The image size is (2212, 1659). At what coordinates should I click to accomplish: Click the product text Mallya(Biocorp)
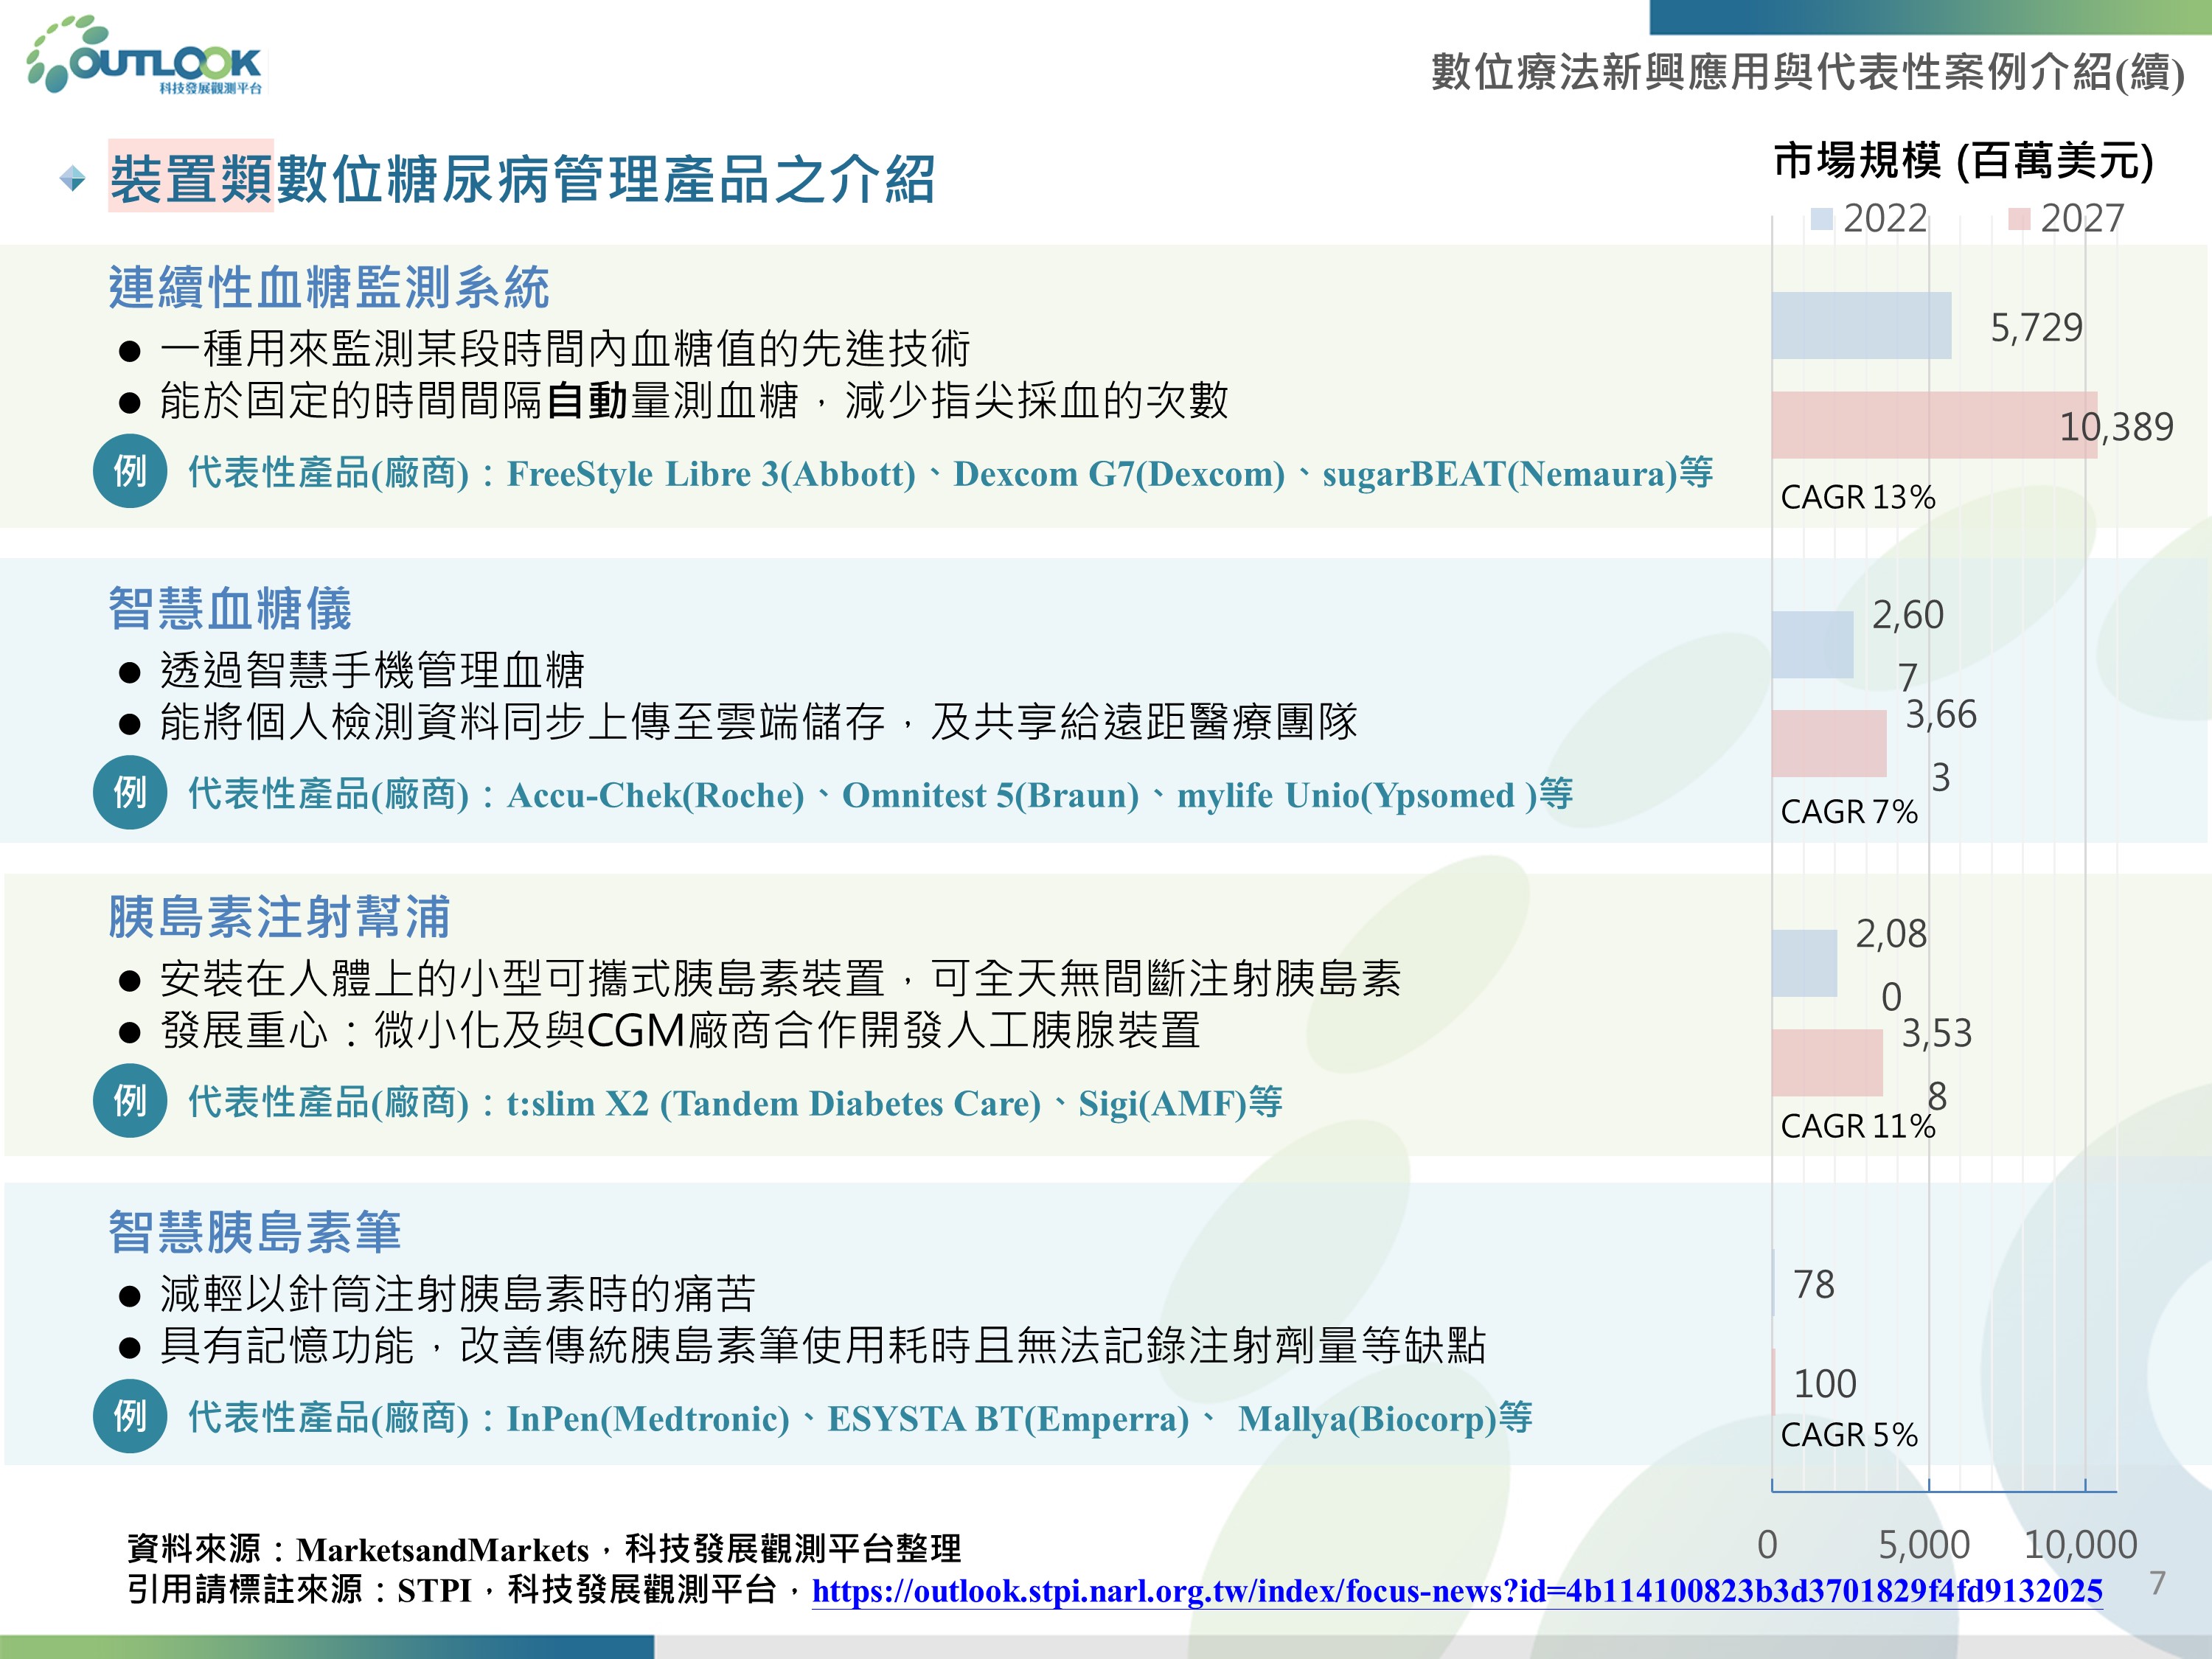(1367, 1419)
